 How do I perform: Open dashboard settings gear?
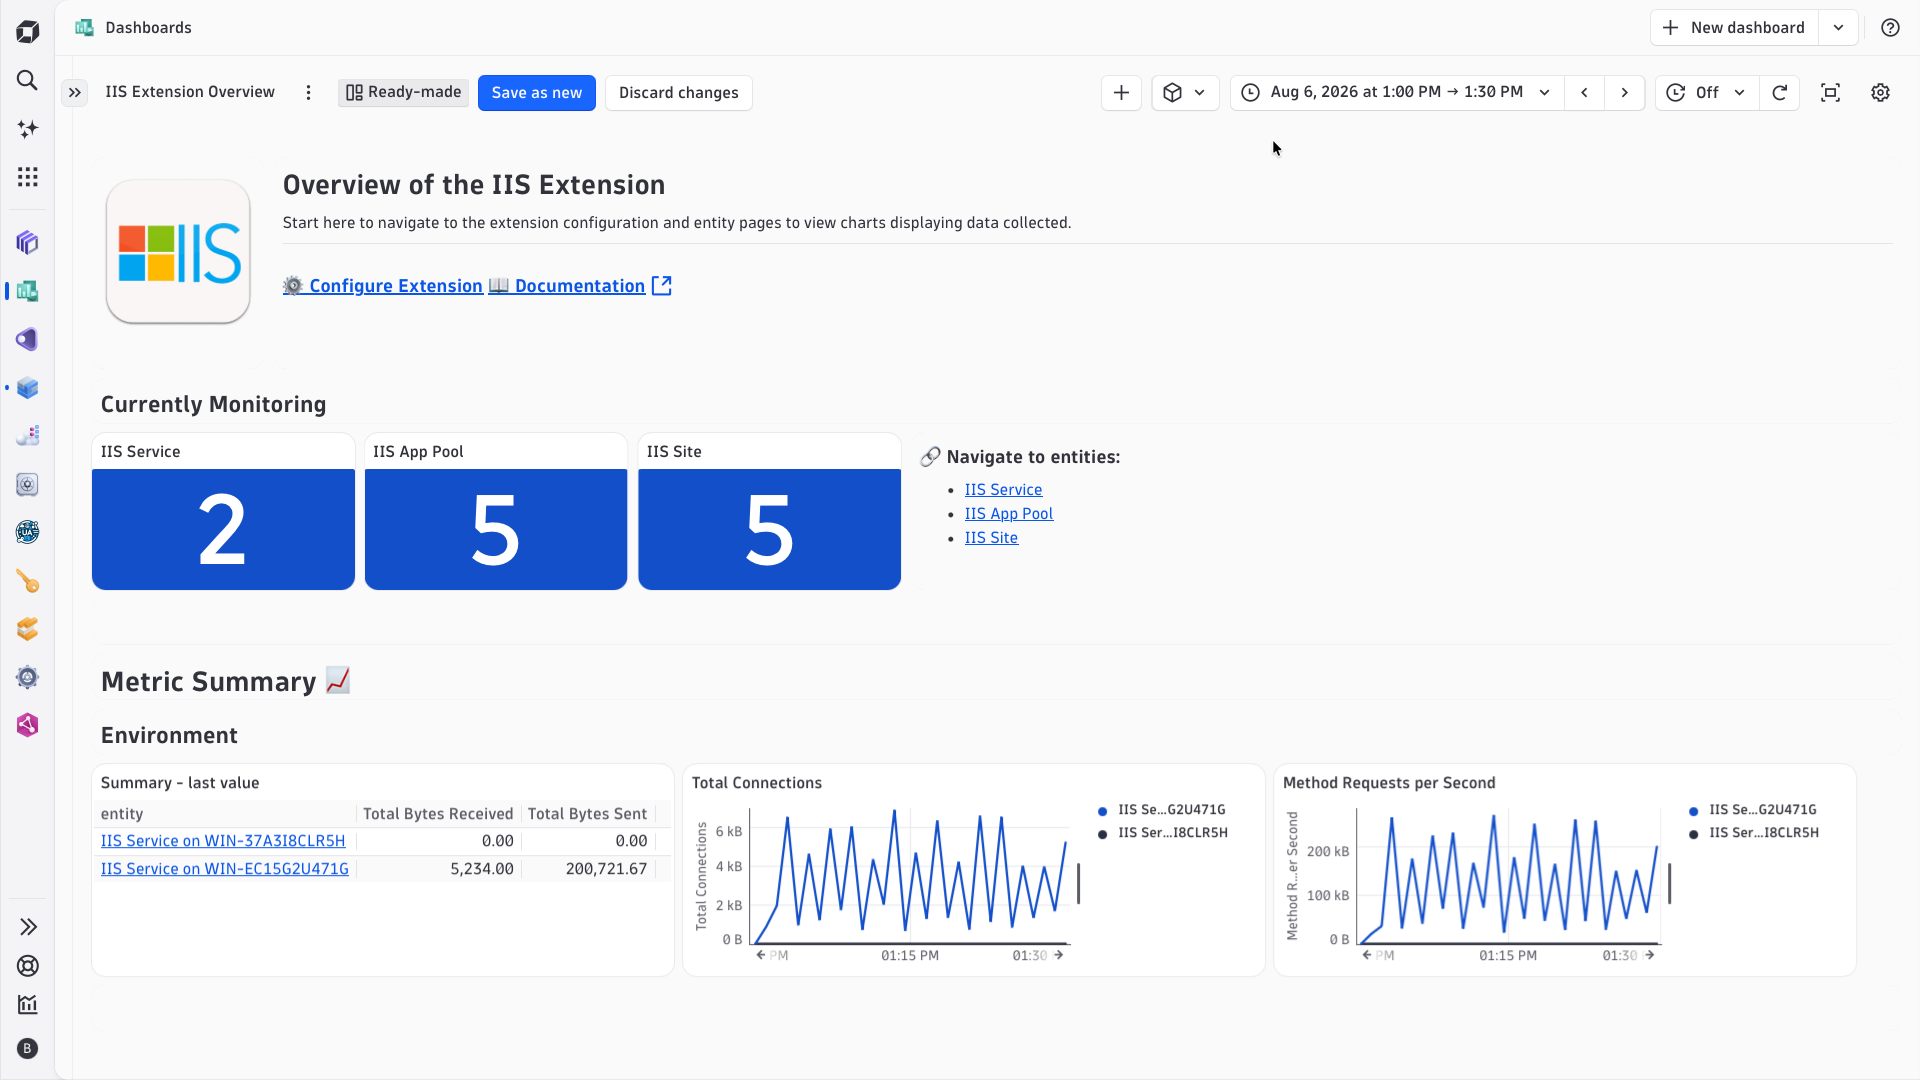(1880, 93)
